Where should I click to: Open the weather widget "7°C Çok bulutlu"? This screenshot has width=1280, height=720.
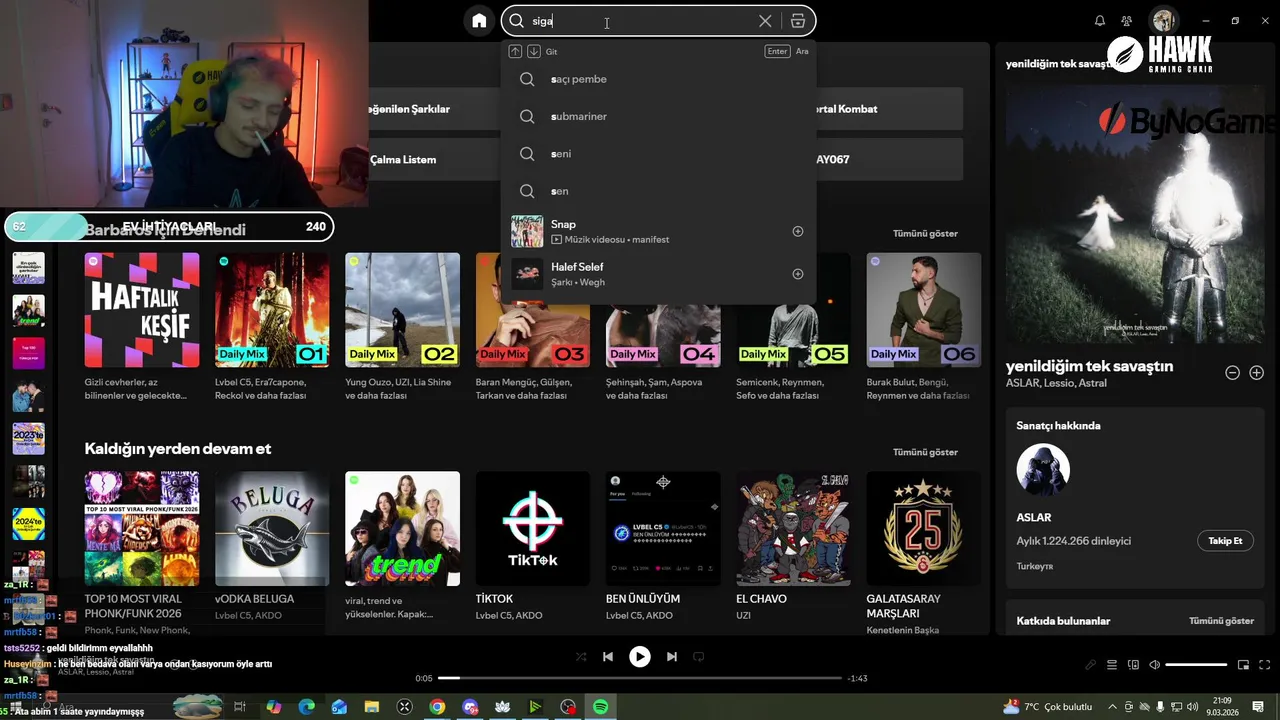(x=1048, y=707)
